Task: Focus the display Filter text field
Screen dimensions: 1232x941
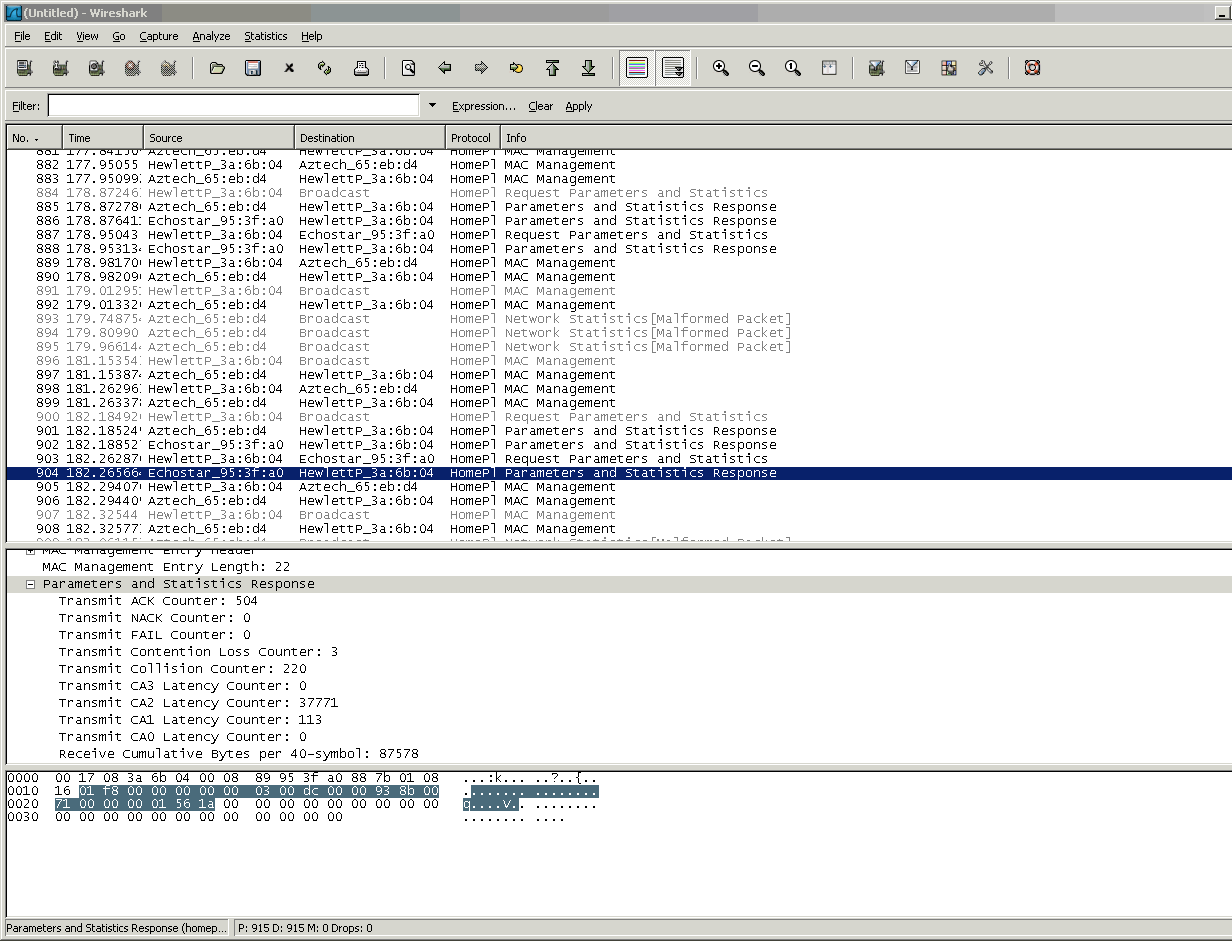Action: coord(233,105)
